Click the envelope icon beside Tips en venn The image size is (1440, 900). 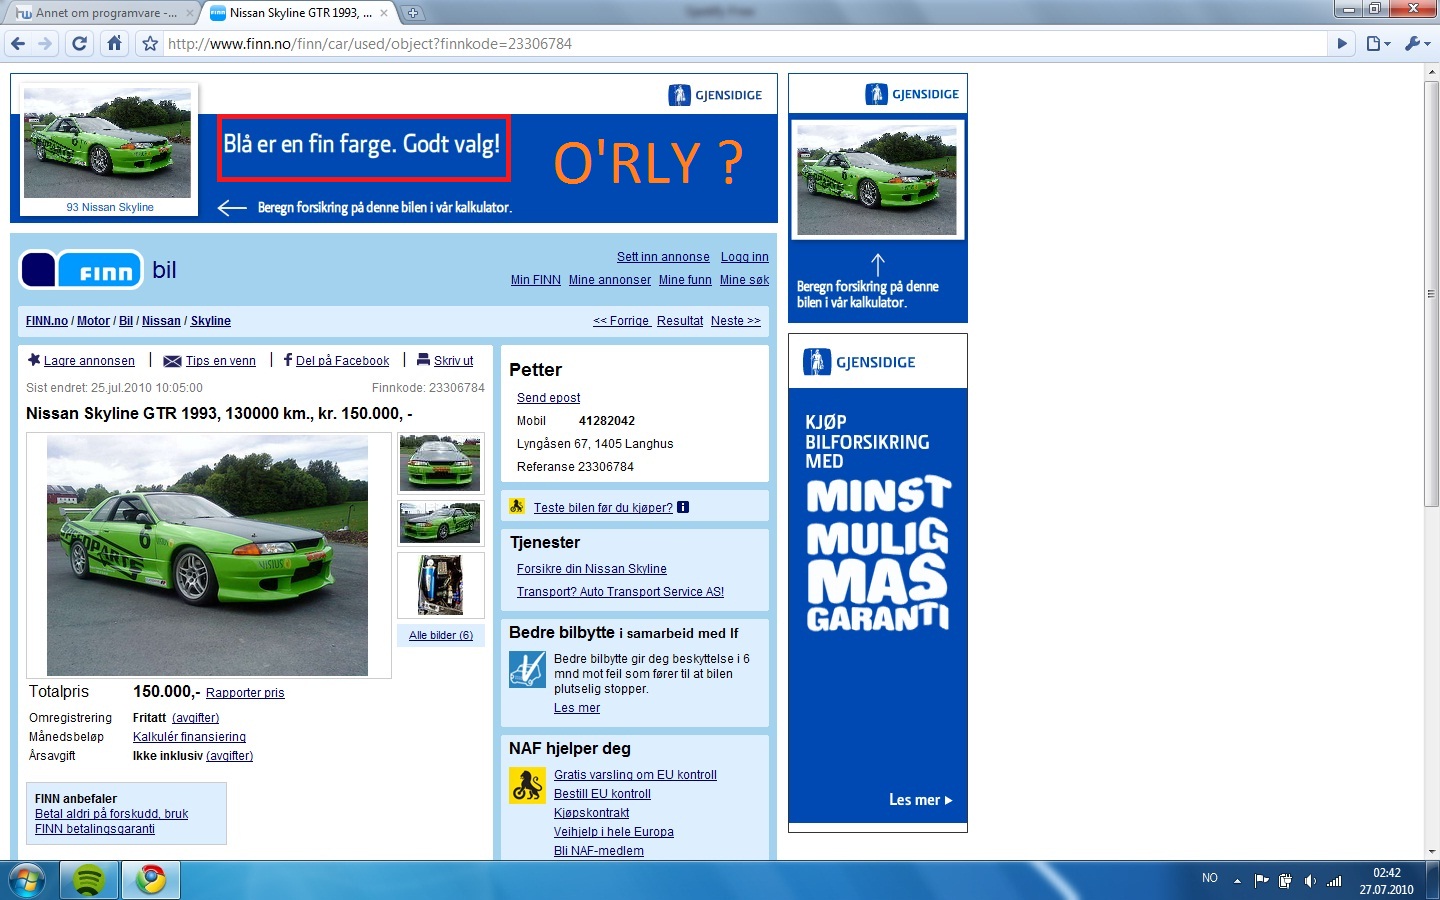click(x=172, y=361)
